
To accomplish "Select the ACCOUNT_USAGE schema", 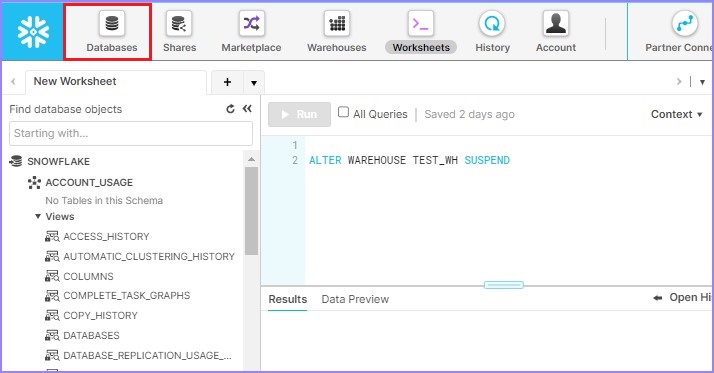I will point(89,183).
